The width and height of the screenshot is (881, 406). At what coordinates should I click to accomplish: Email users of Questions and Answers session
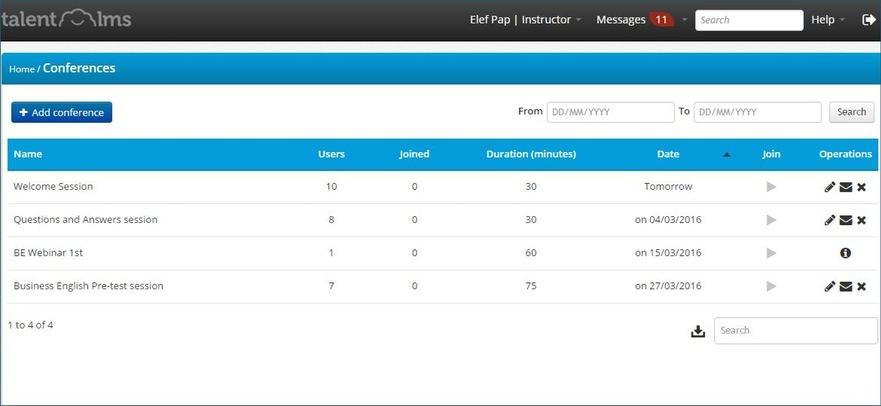[845, 220]
